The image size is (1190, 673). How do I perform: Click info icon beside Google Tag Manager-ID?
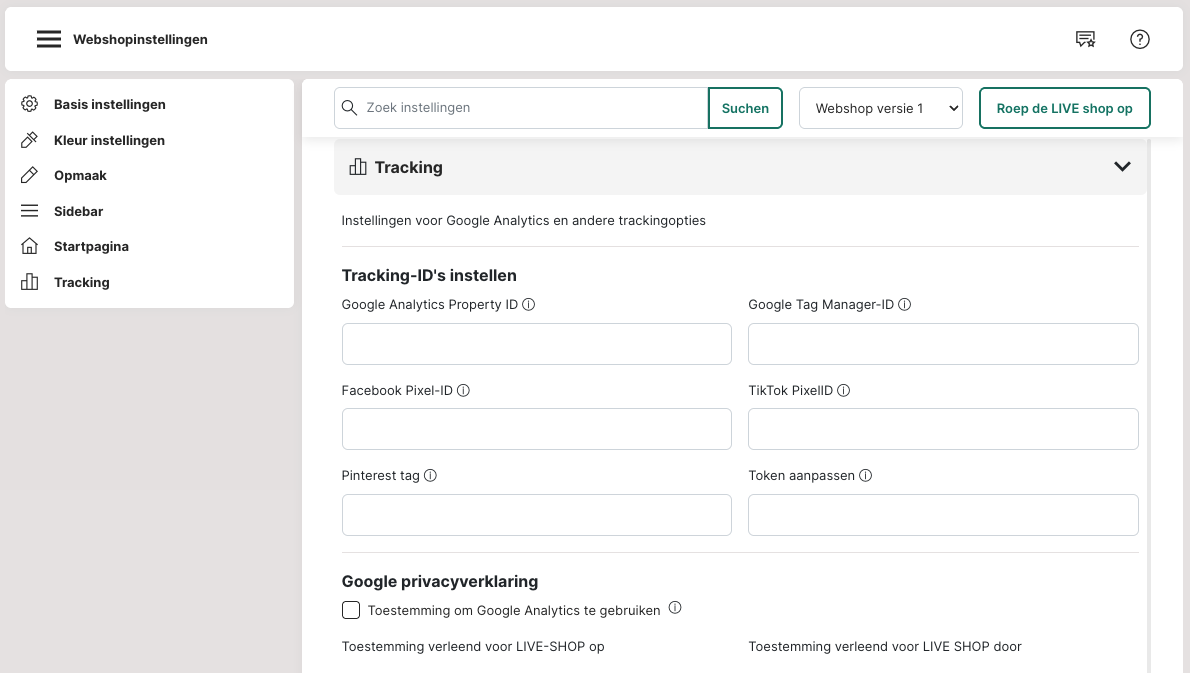905,305
